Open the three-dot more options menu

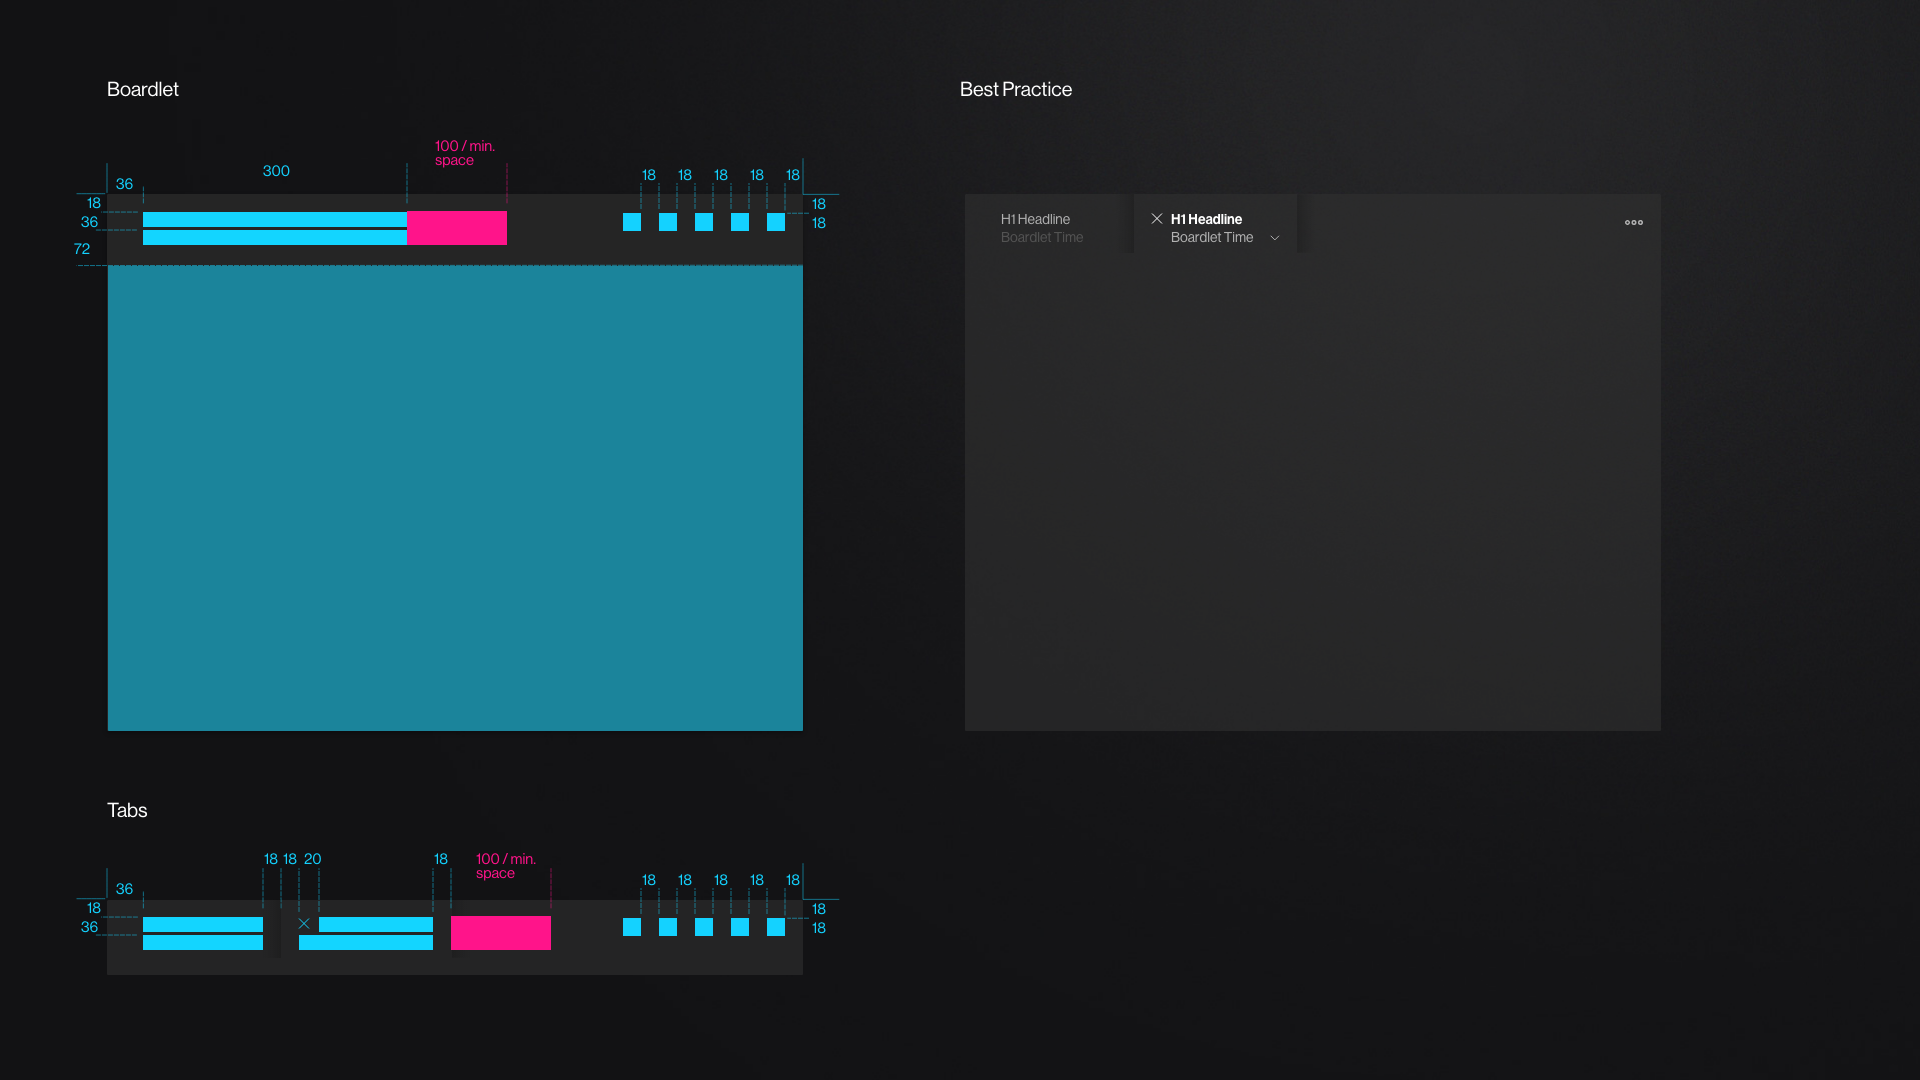(x=1633, y=222)
